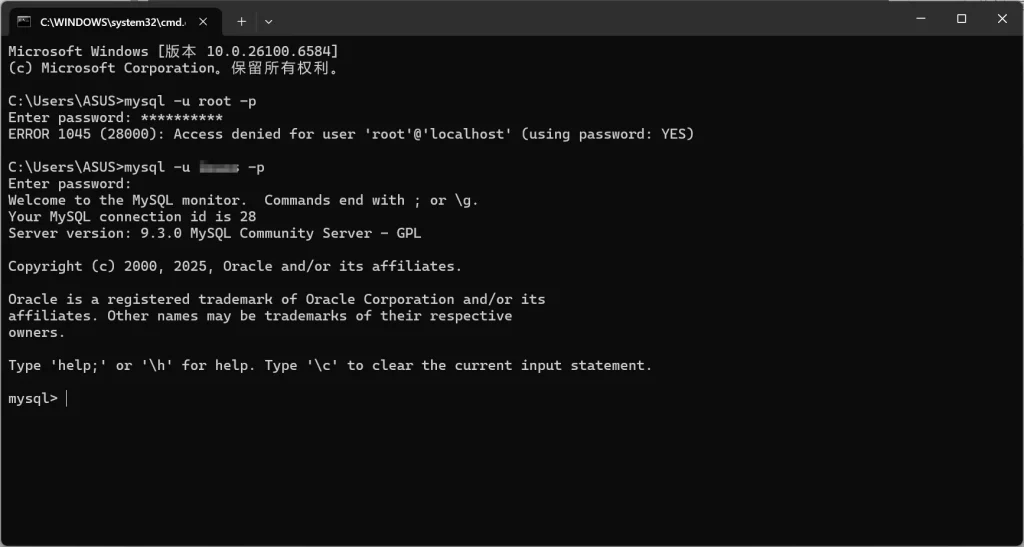Expand the new tab profile dropdown

(x=268, y=20)
